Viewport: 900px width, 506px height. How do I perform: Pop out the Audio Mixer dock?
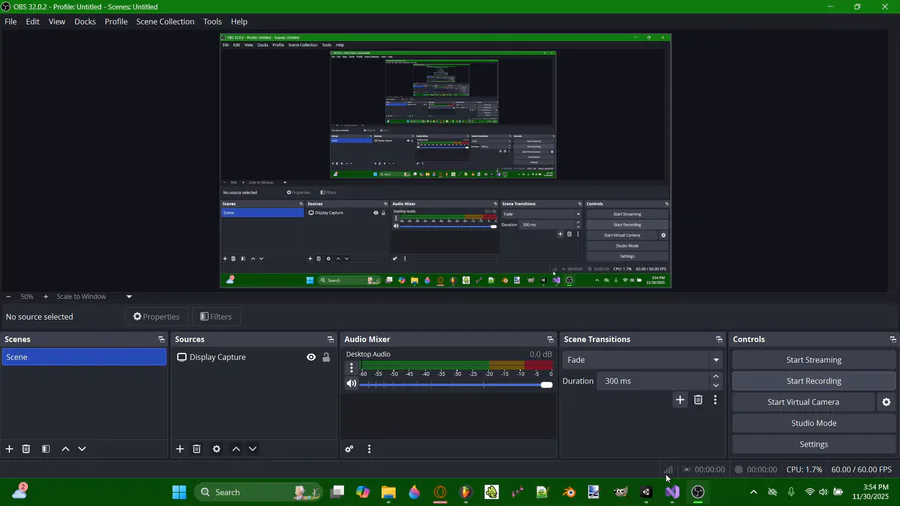click(x=550, y=340)
